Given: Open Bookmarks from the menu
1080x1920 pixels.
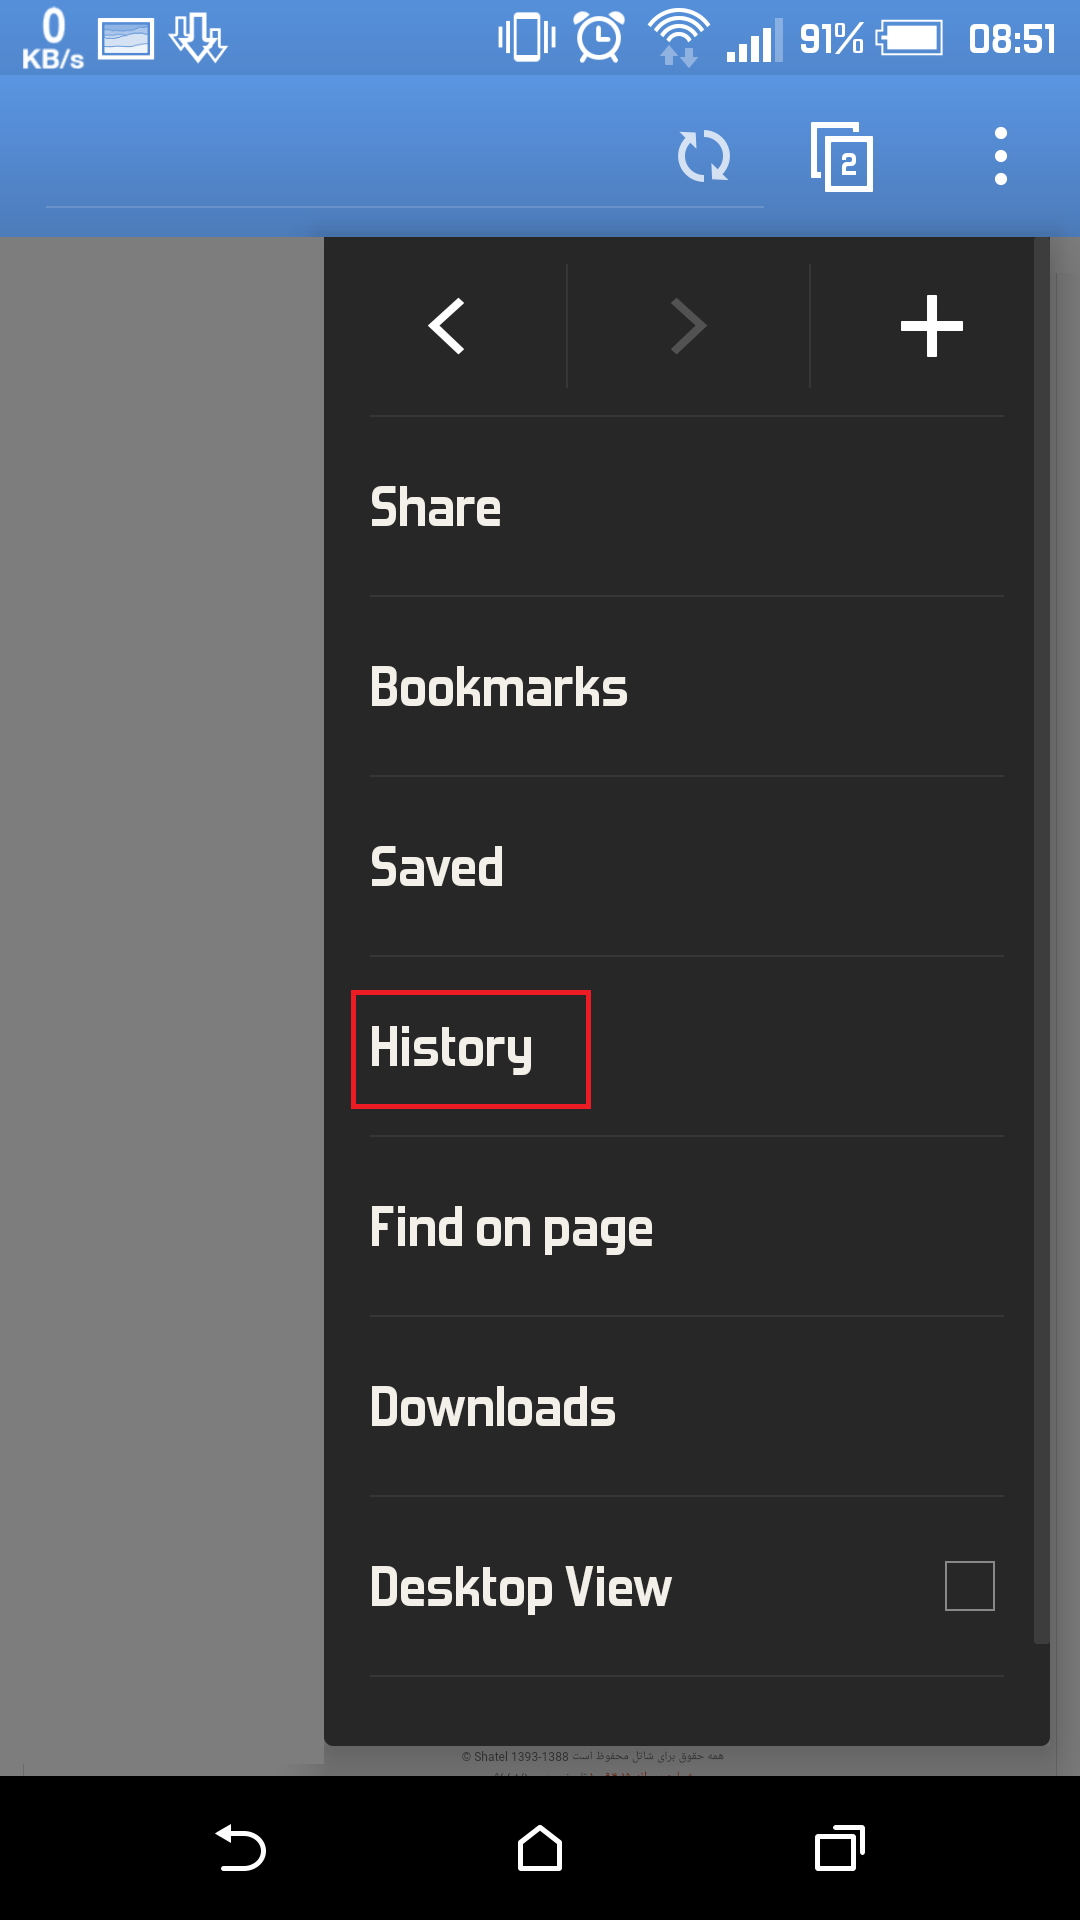Looking at the screenshot, I should [x=499, y=687].
